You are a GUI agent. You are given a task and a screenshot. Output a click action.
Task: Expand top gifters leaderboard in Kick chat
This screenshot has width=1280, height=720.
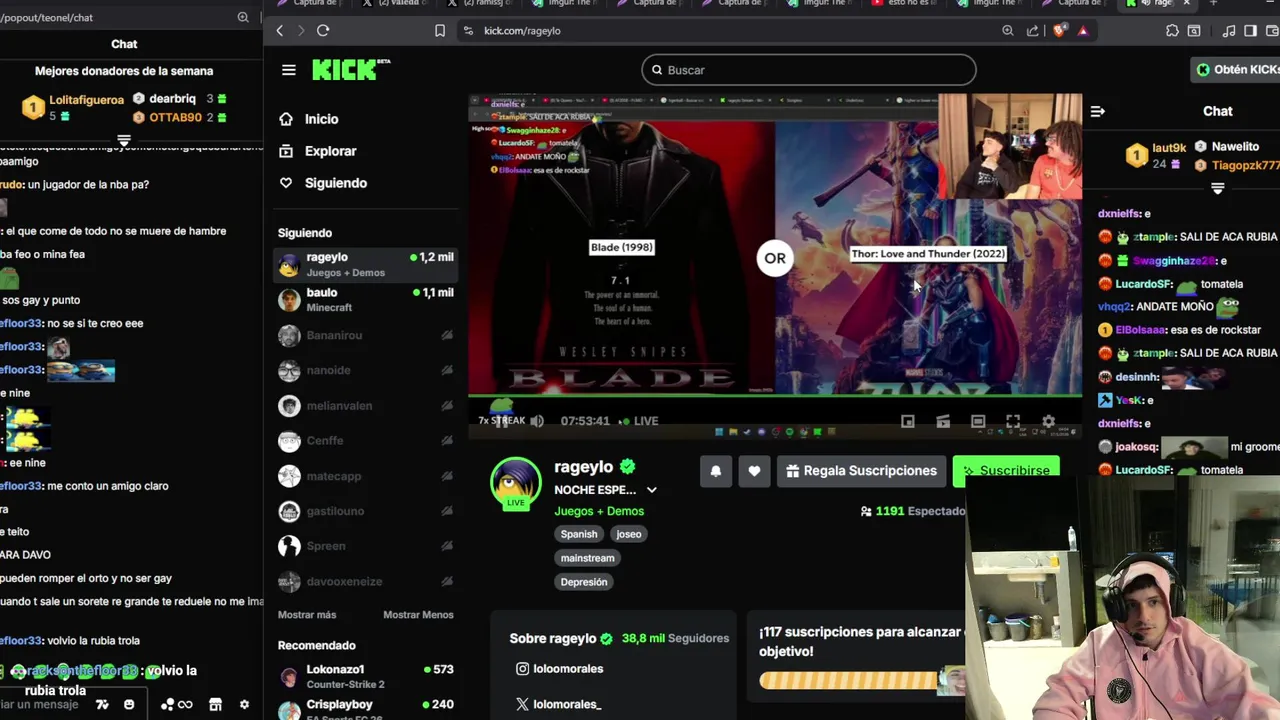pos(1217,188)
